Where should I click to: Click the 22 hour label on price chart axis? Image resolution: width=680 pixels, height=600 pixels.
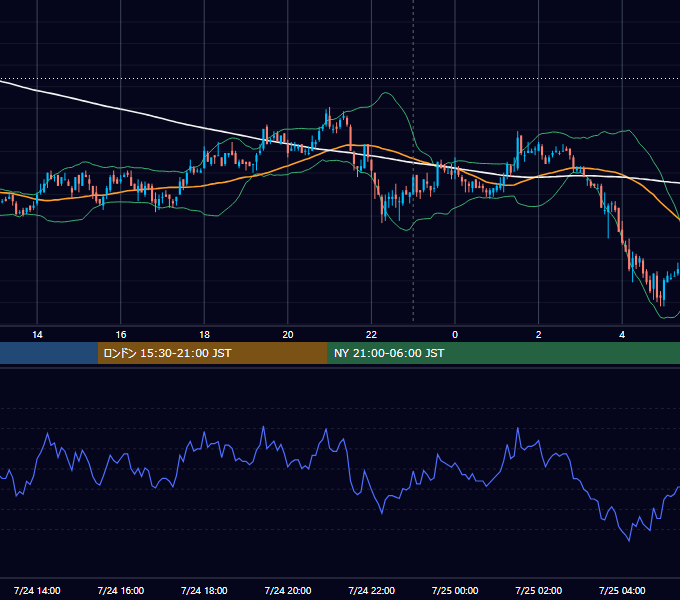pos(371,335)
